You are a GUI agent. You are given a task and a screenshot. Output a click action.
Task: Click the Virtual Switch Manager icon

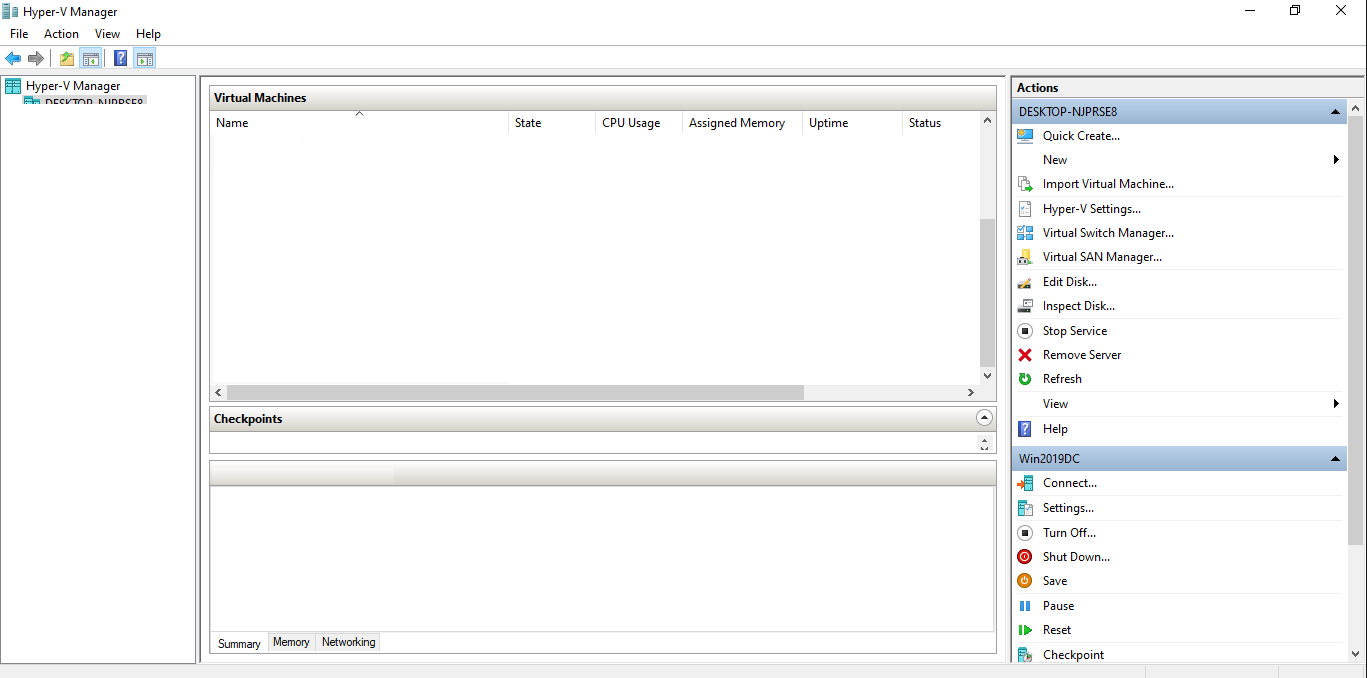[x=1025, y=233]
